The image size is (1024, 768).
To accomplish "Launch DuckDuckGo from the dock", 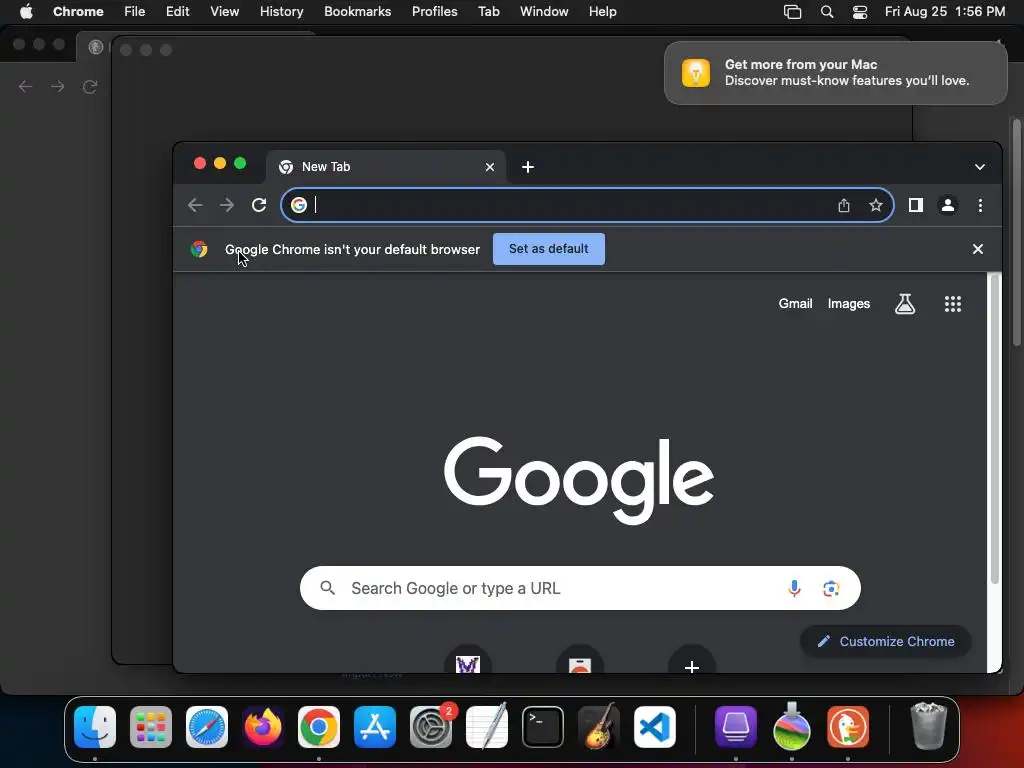I will [x=848, y=727].
